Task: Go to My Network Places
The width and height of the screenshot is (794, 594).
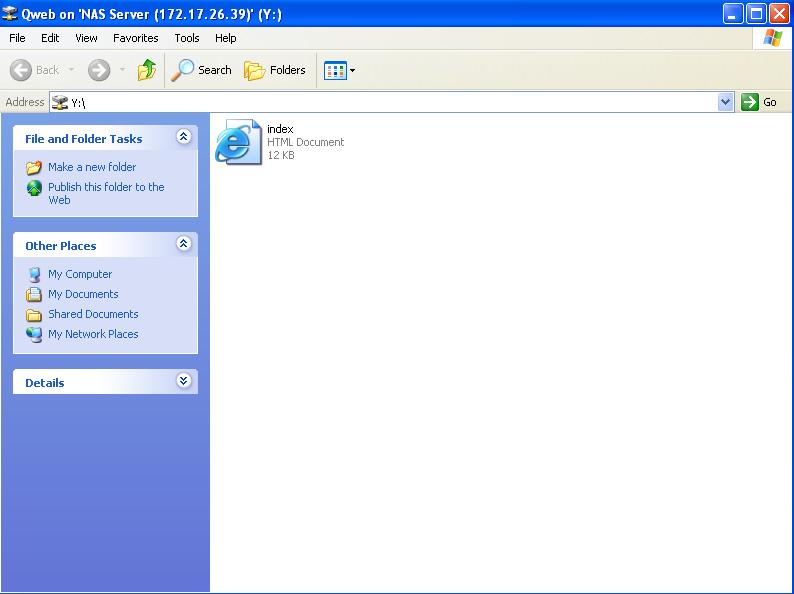Action: [x=93, y=334]
